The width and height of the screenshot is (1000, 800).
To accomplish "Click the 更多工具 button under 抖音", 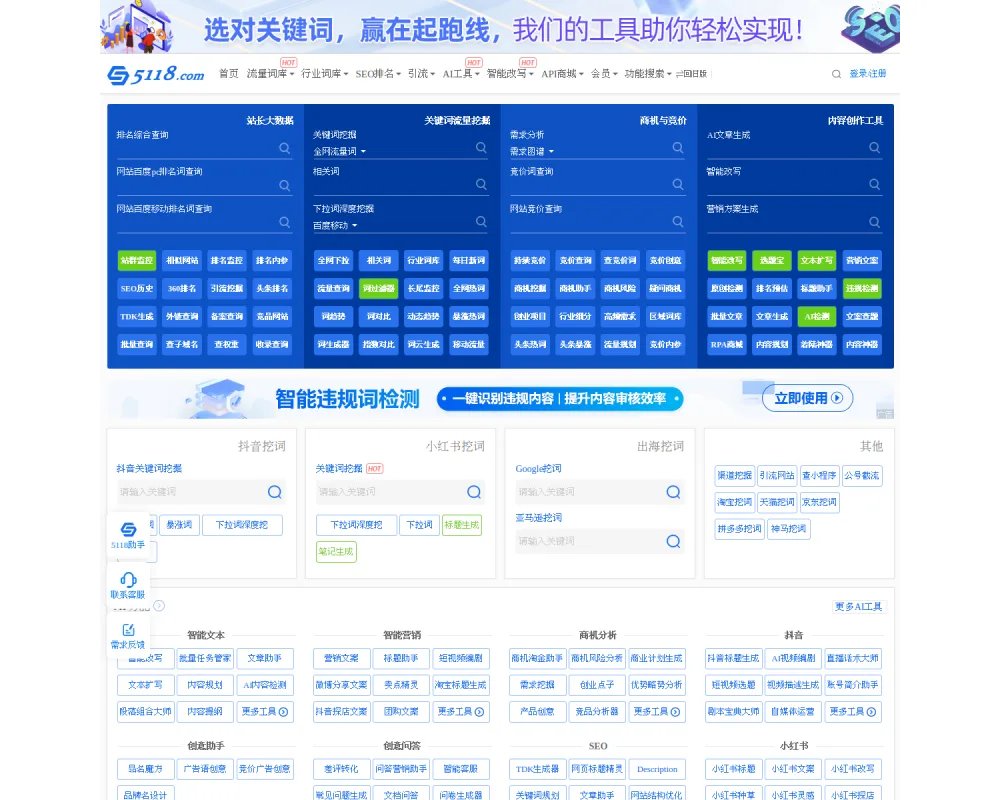I will click(853, 711).
